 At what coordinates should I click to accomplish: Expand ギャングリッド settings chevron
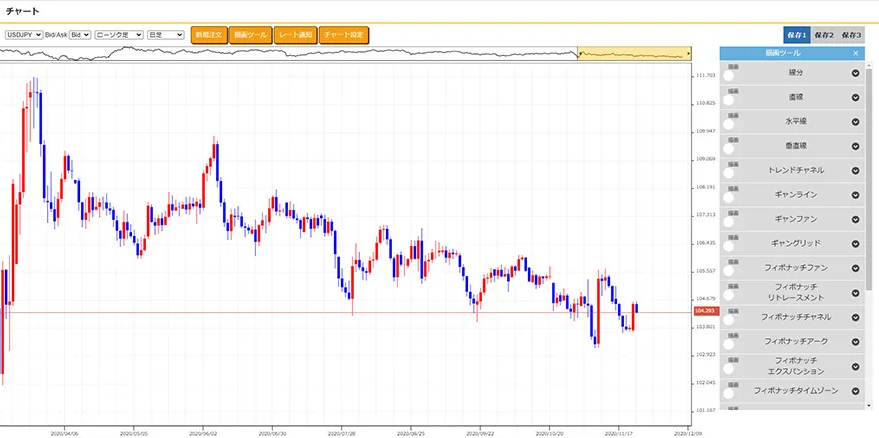click(855, 244)
